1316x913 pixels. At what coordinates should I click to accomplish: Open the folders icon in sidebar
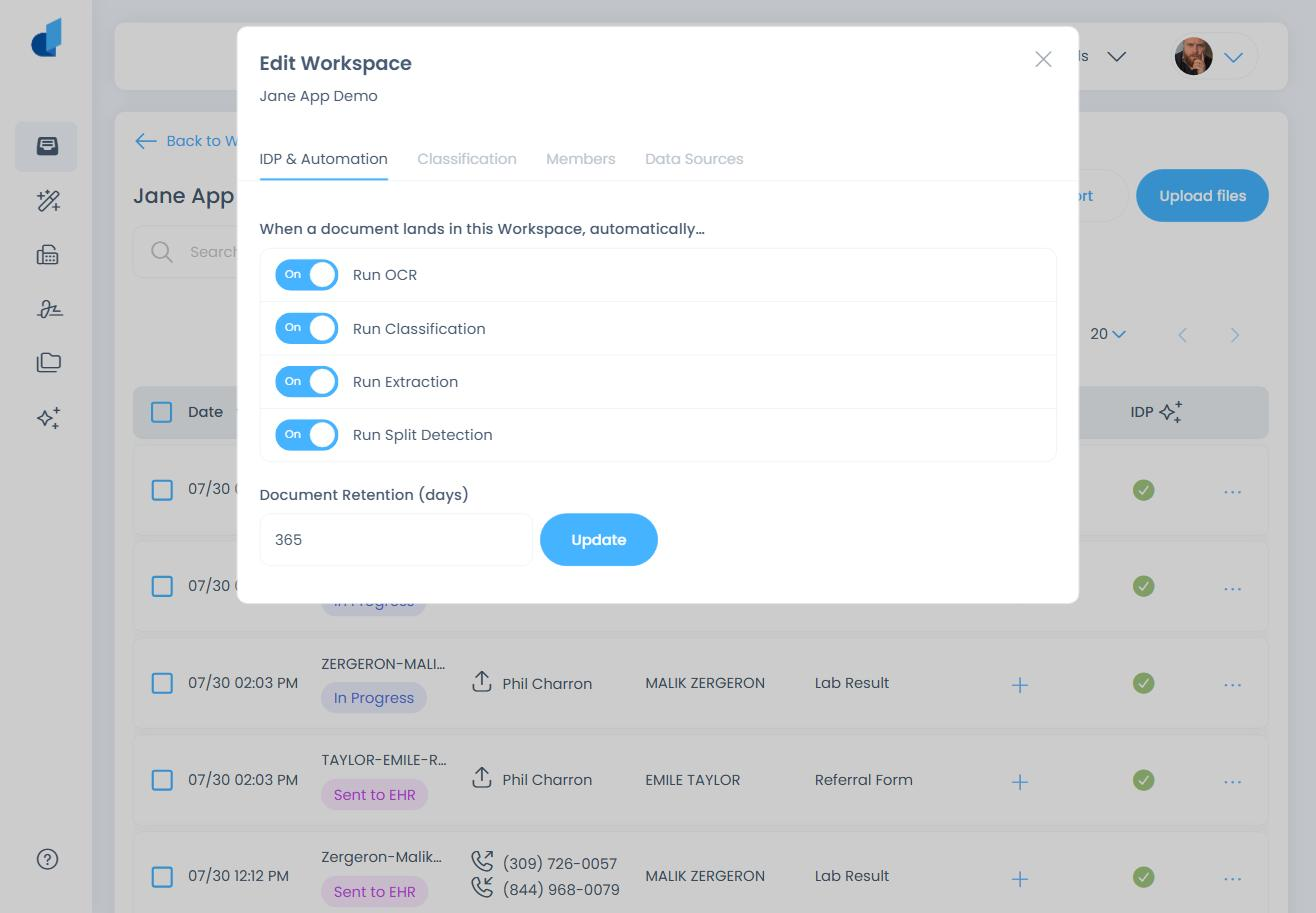48,362
